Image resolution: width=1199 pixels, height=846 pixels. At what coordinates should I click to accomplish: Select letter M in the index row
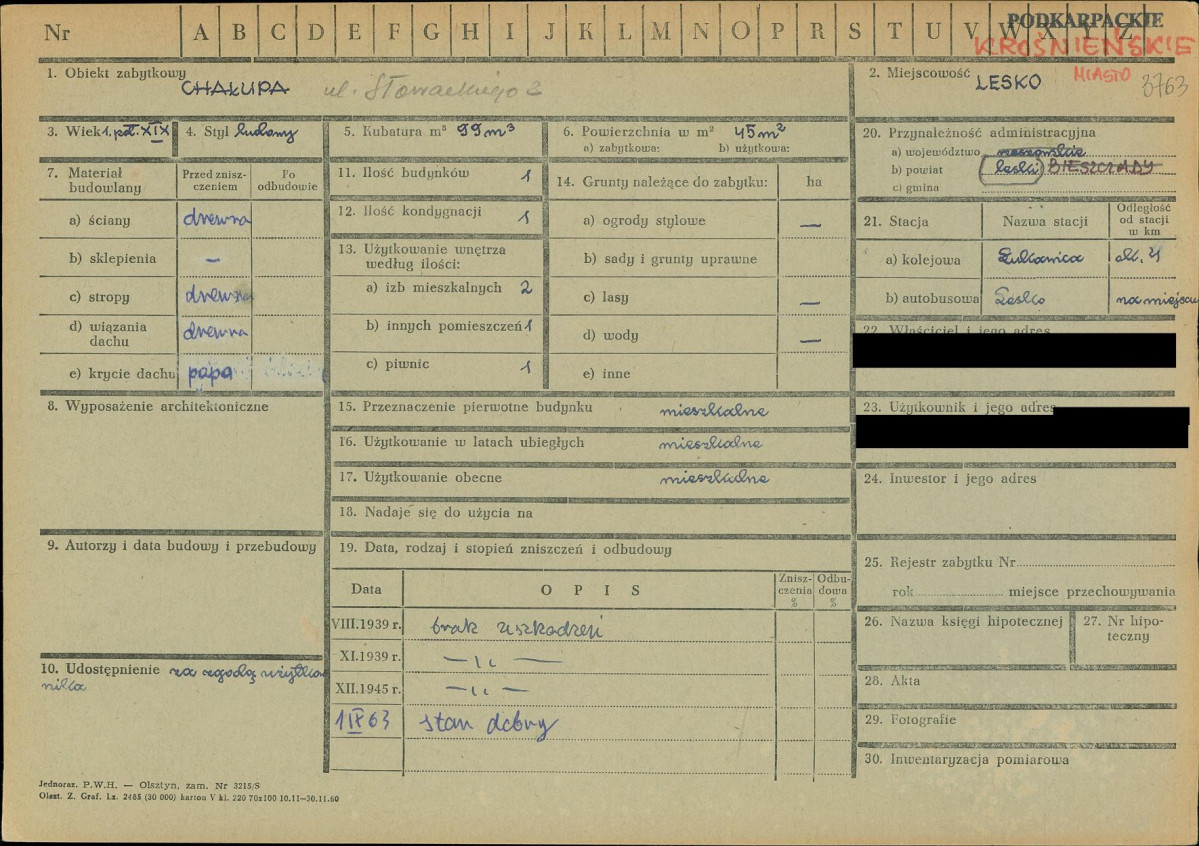pyautogui.click(x=661, y=31)
